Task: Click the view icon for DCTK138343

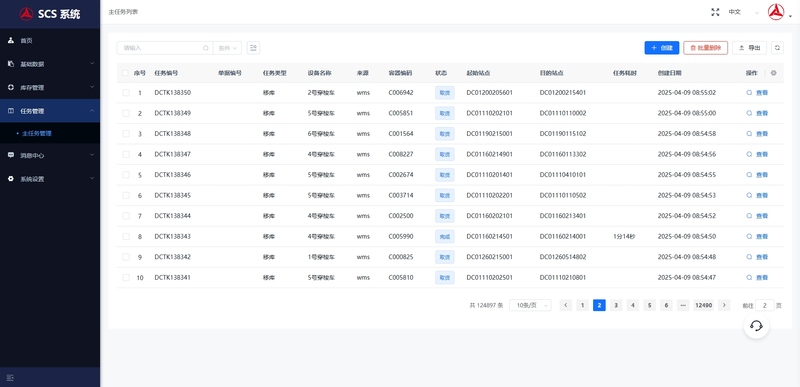Action: 749,237
